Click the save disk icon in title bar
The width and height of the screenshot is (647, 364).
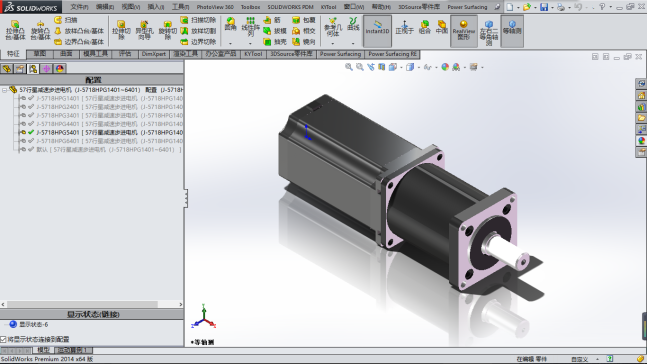coord(544,7)
